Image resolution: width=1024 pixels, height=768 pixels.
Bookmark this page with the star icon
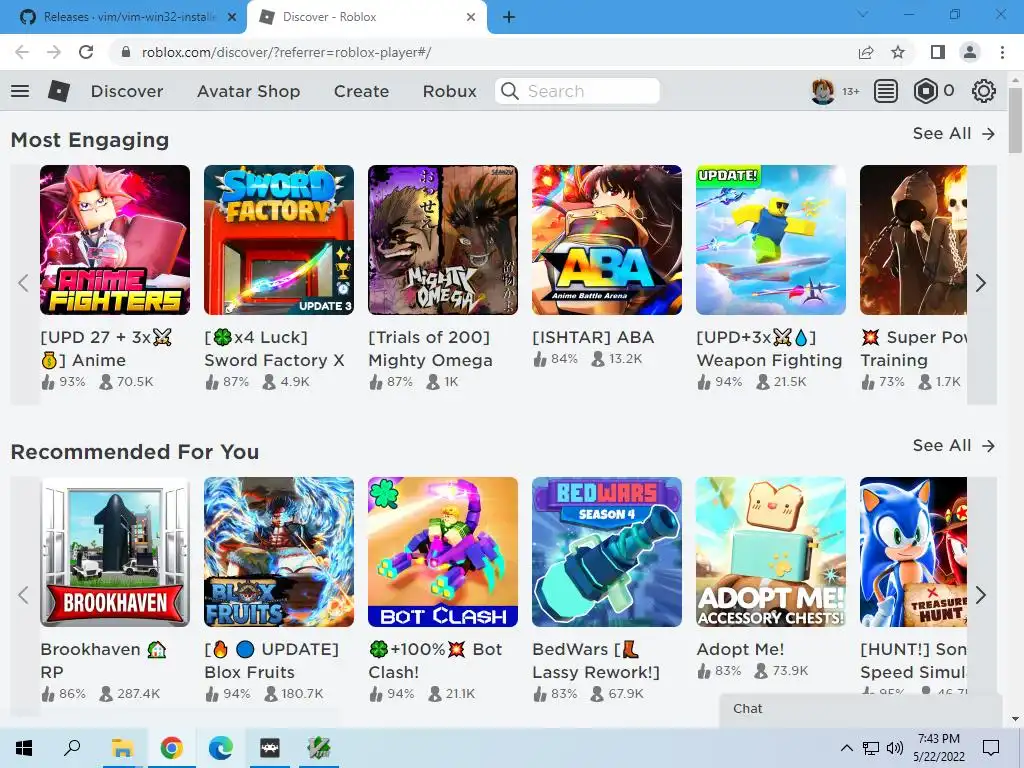point(898,52)
